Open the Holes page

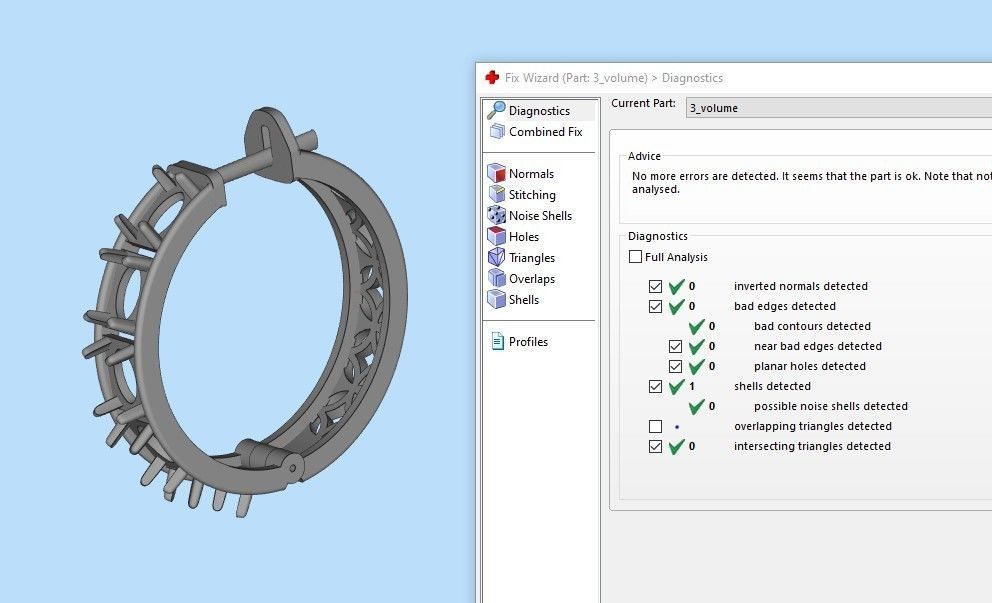(524, 236)
